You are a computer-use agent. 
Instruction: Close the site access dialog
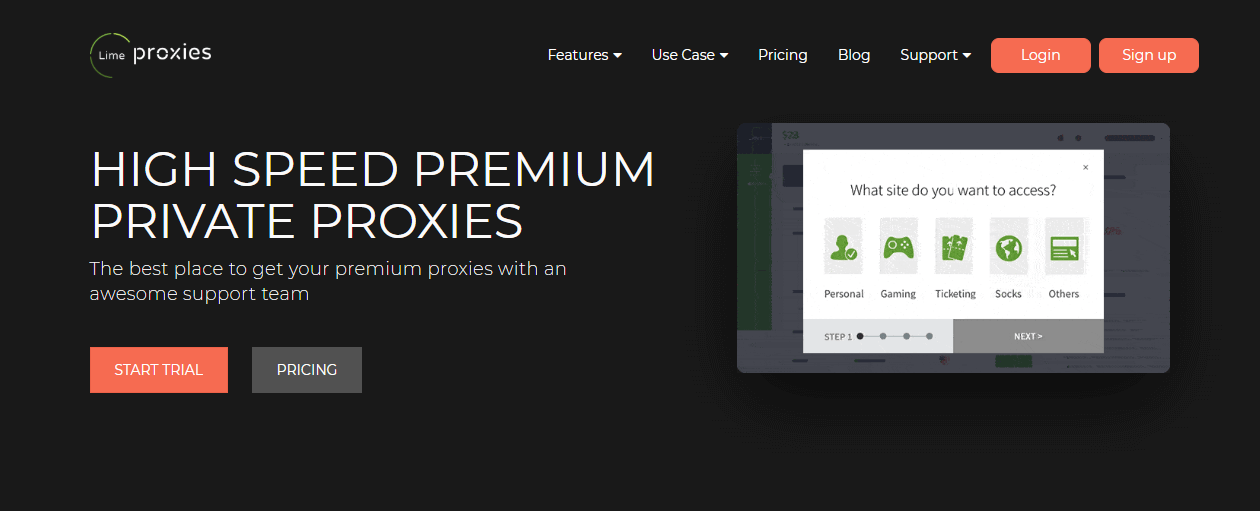coord(1086,167)
